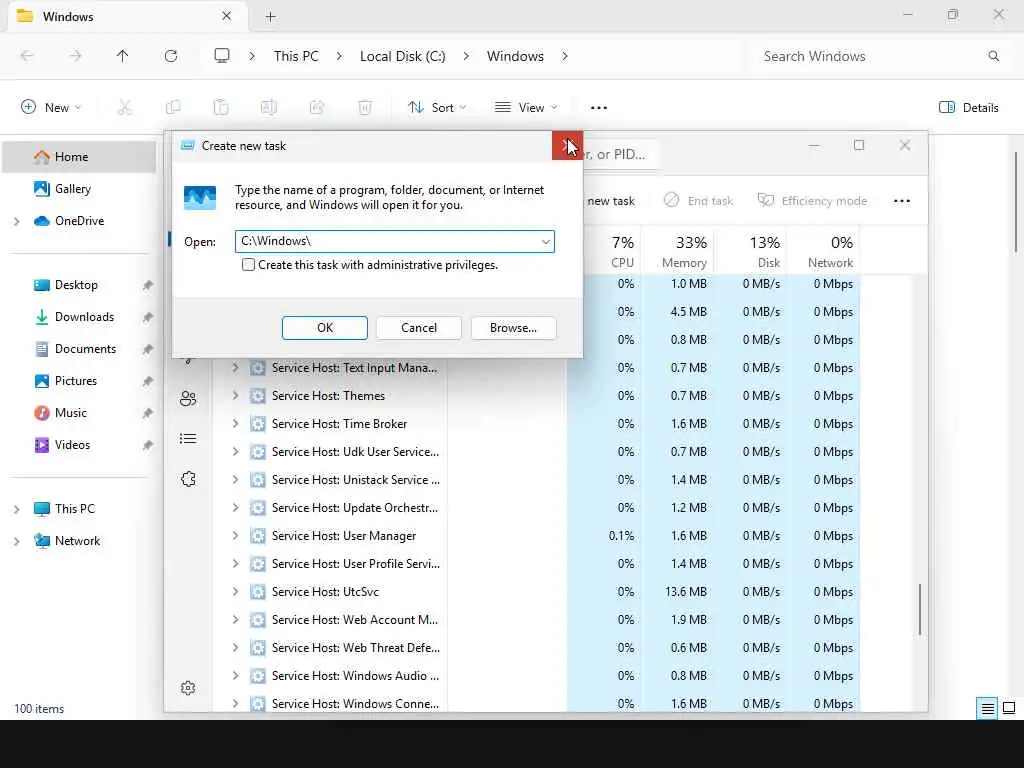The image size is (1024, 768).
Task: Click Task Manager vertical scrollbar thumb
Action: point(920,609)
